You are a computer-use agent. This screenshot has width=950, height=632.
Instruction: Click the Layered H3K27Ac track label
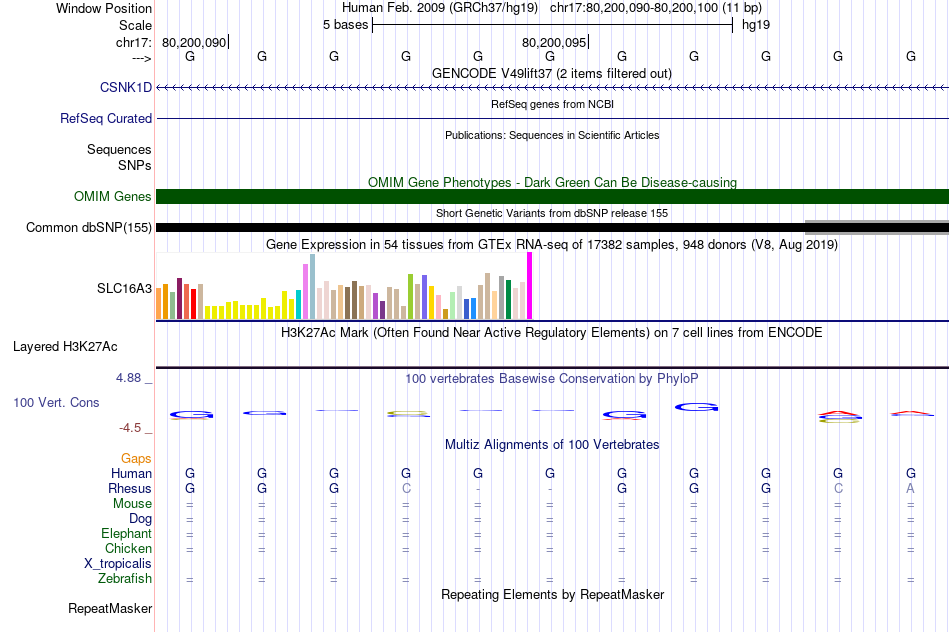[x=65, y=347]
